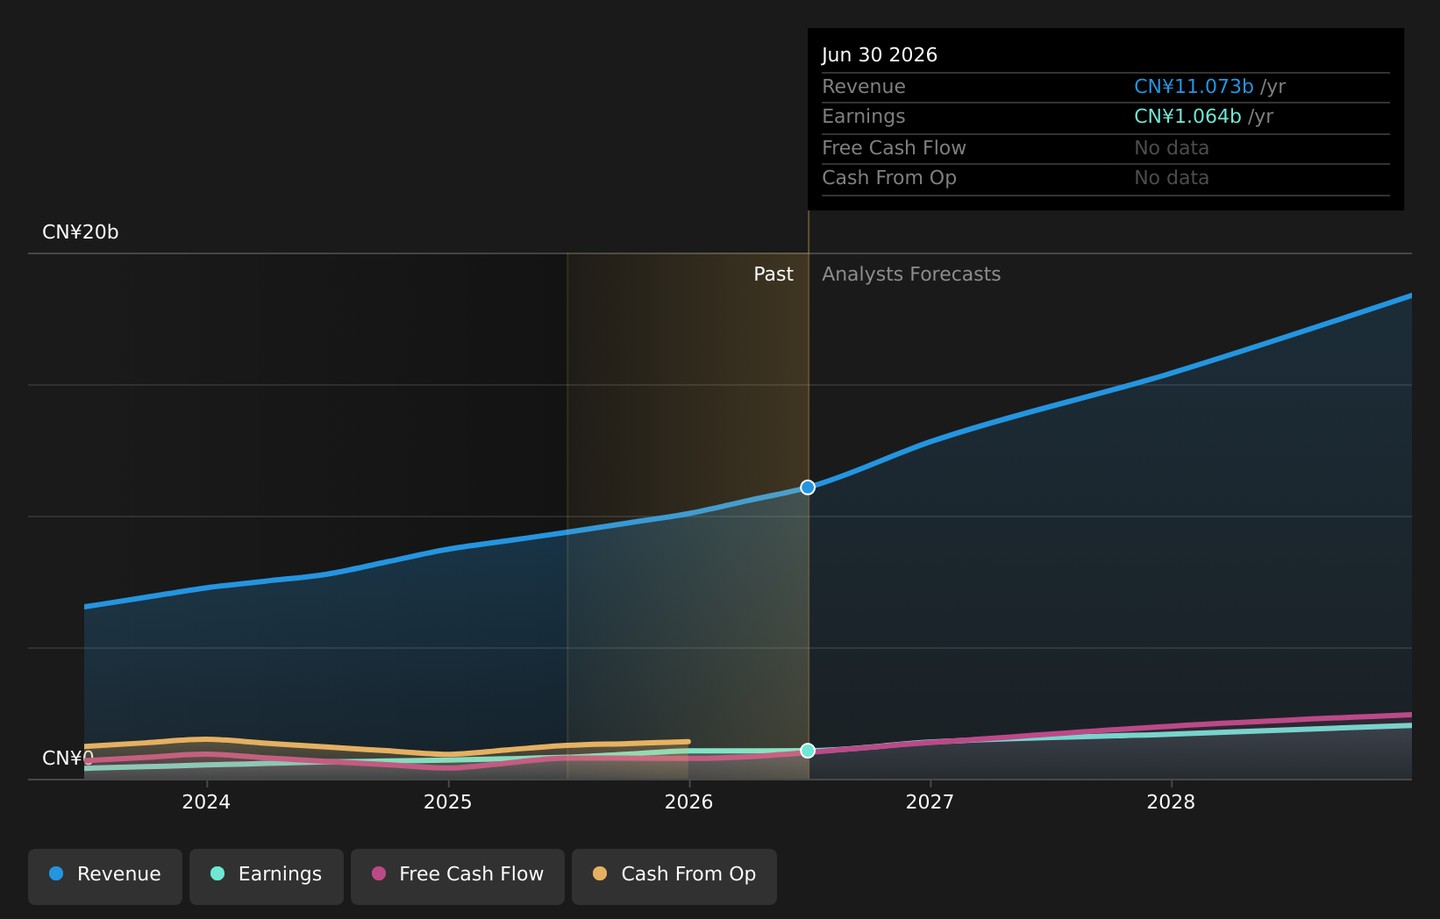
Task: Click the Jun 30 2026 tooltip date header
Action: [880, 55]
